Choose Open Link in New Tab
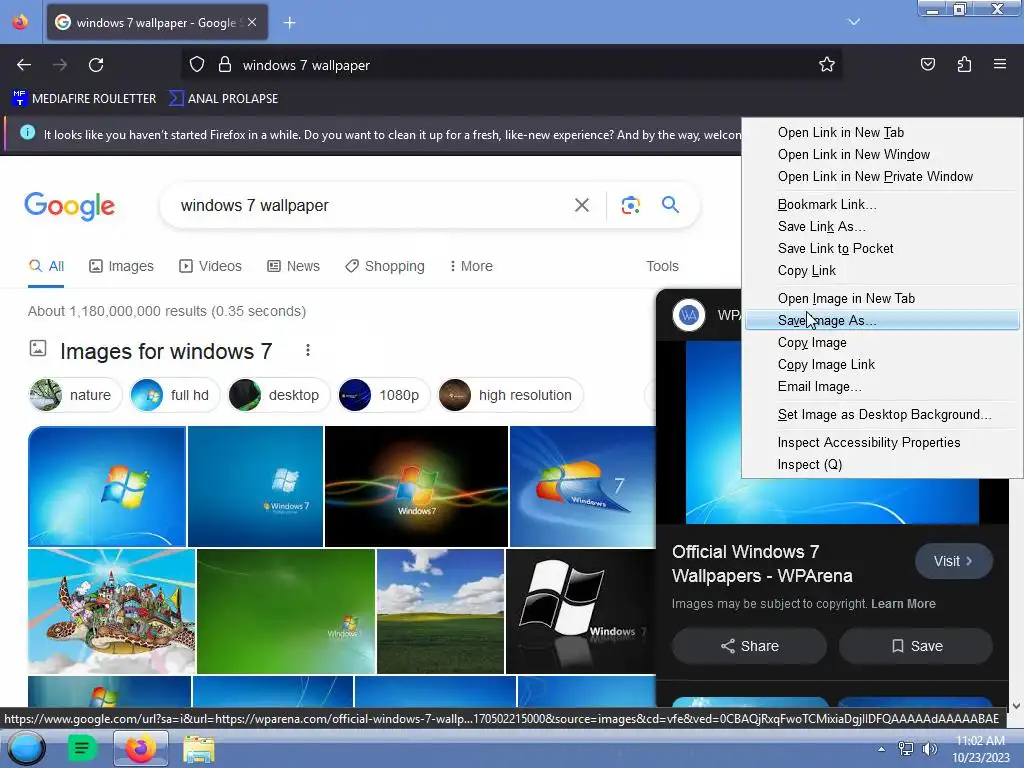Screen dimensions: 1024x768 (882, 133)
